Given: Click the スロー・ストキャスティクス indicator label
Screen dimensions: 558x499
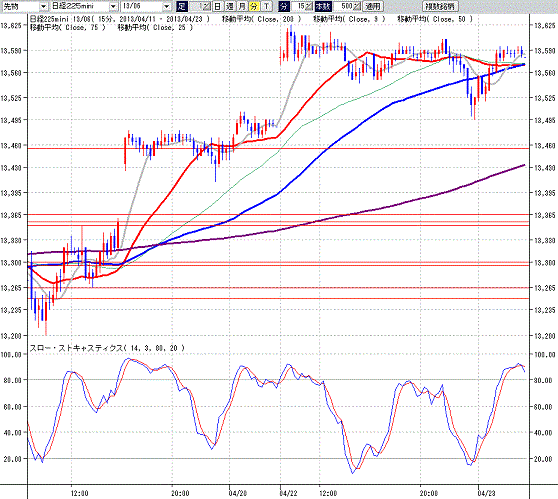Looking at the screenshot, I should (x=107, y=348).
